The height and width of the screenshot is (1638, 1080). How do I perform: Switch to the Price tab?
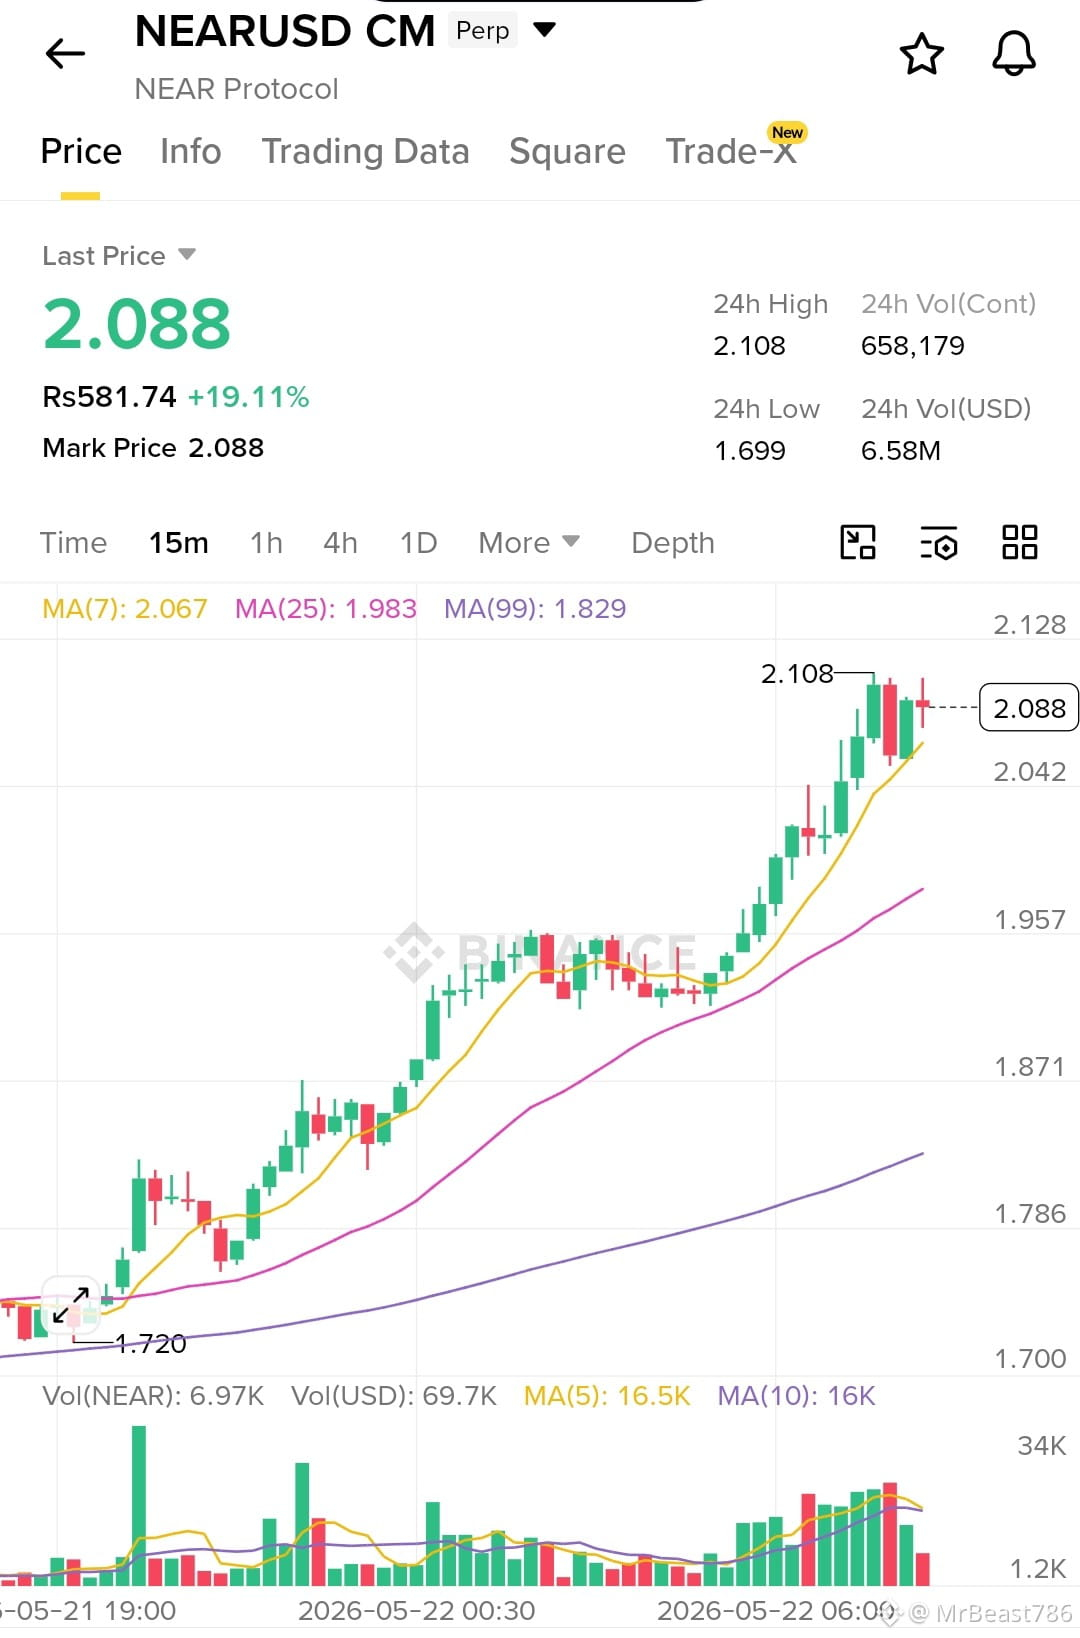tap(81, 151)
